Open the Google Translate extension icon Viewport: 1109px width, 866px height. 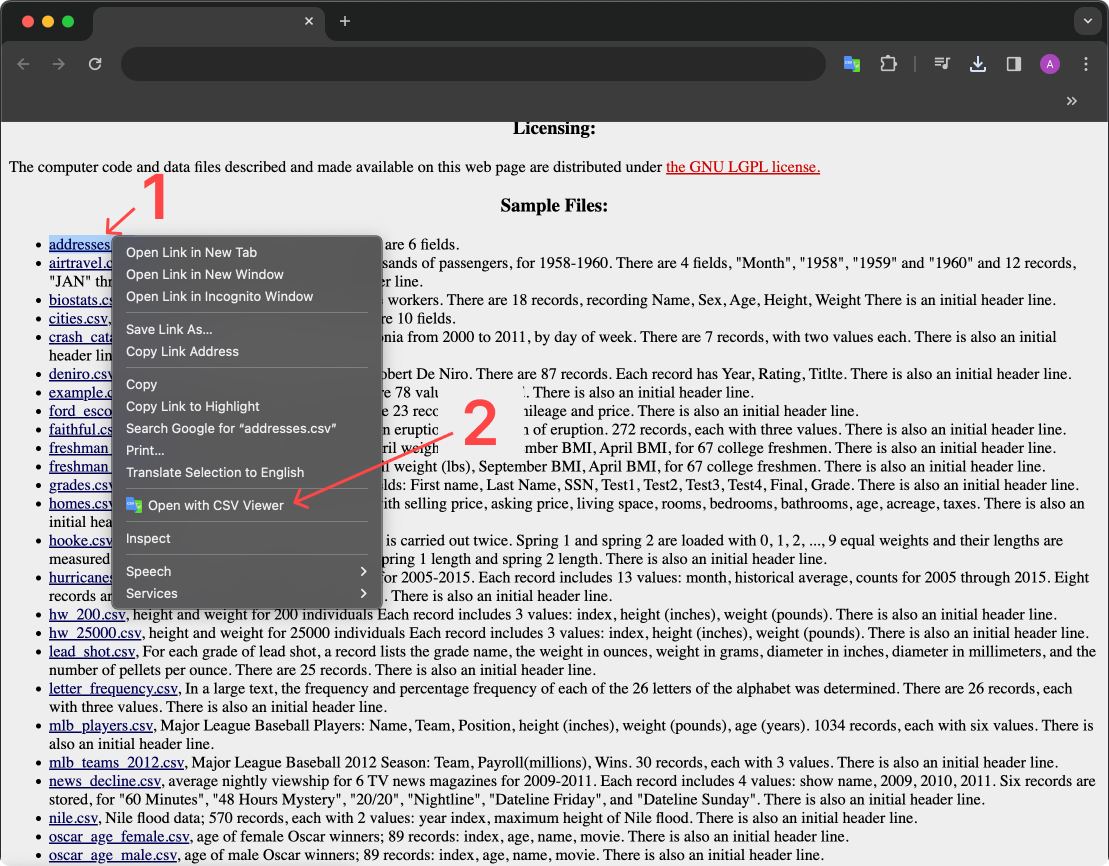851,63
